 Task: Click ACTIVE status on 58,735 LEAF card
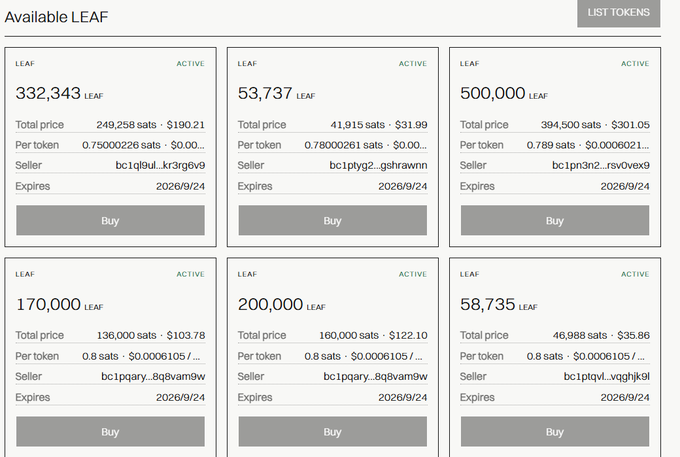click(x=635, y=274)
